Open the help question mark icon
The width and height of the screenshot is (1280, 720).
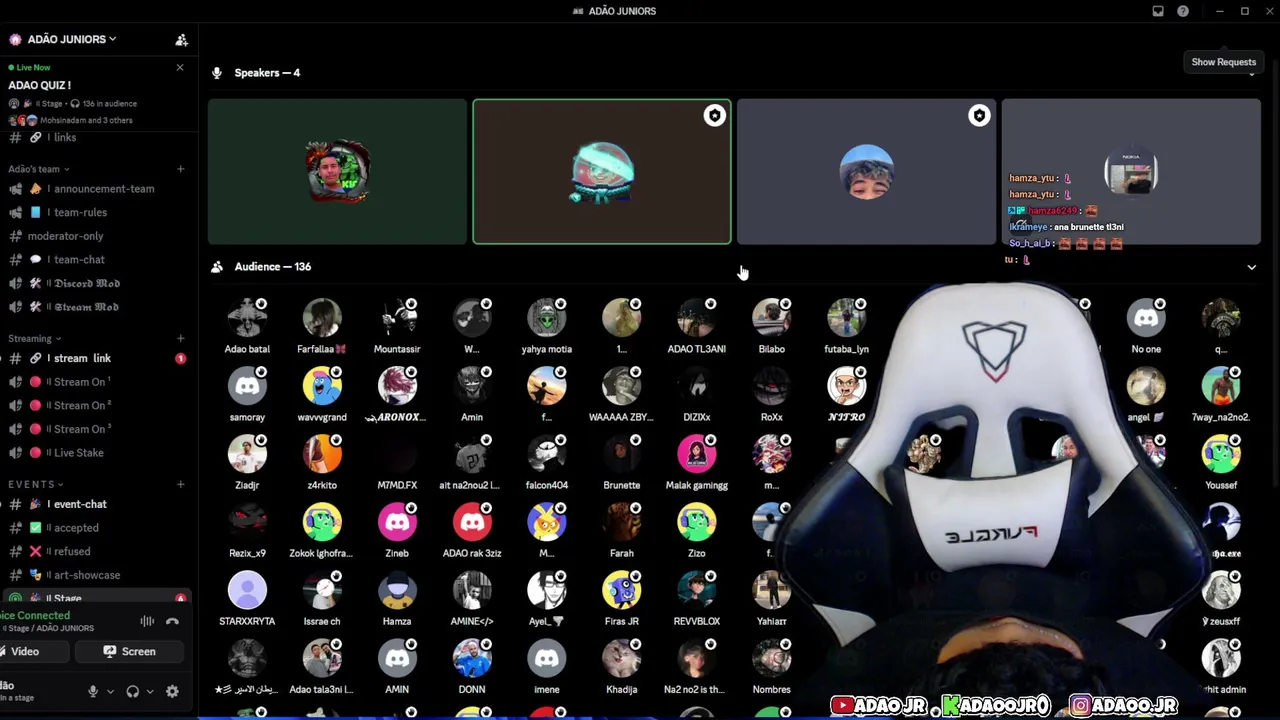pos(1183,11)
